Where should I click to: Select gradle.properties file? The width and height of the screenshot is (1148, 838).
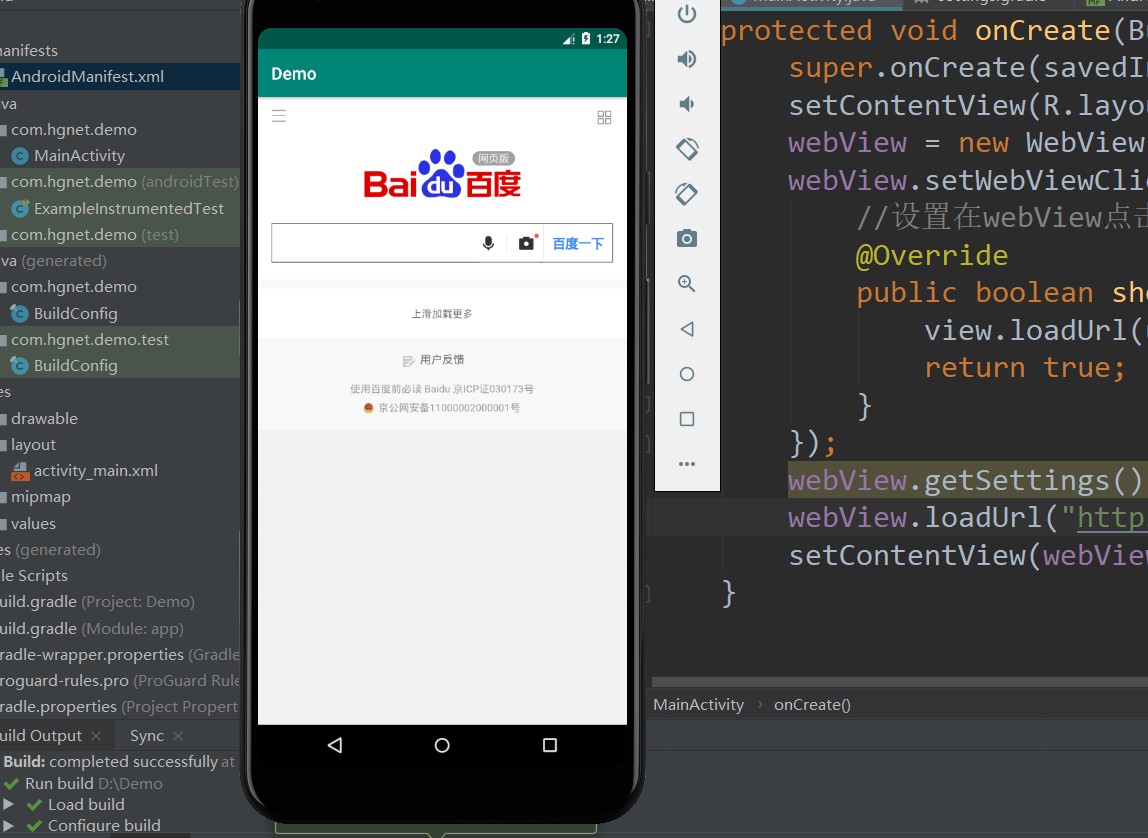[x=119, y=707]
